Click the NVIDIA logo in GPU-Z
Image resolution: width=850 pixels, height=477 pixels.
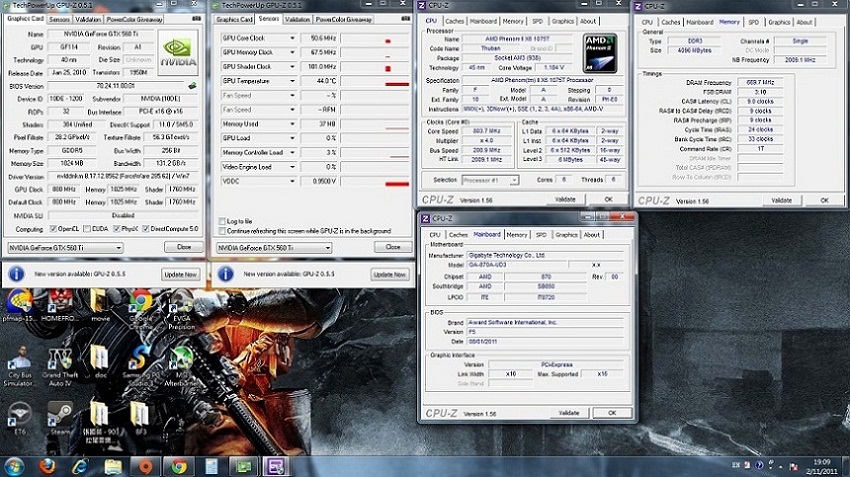(x=178, y=52)
